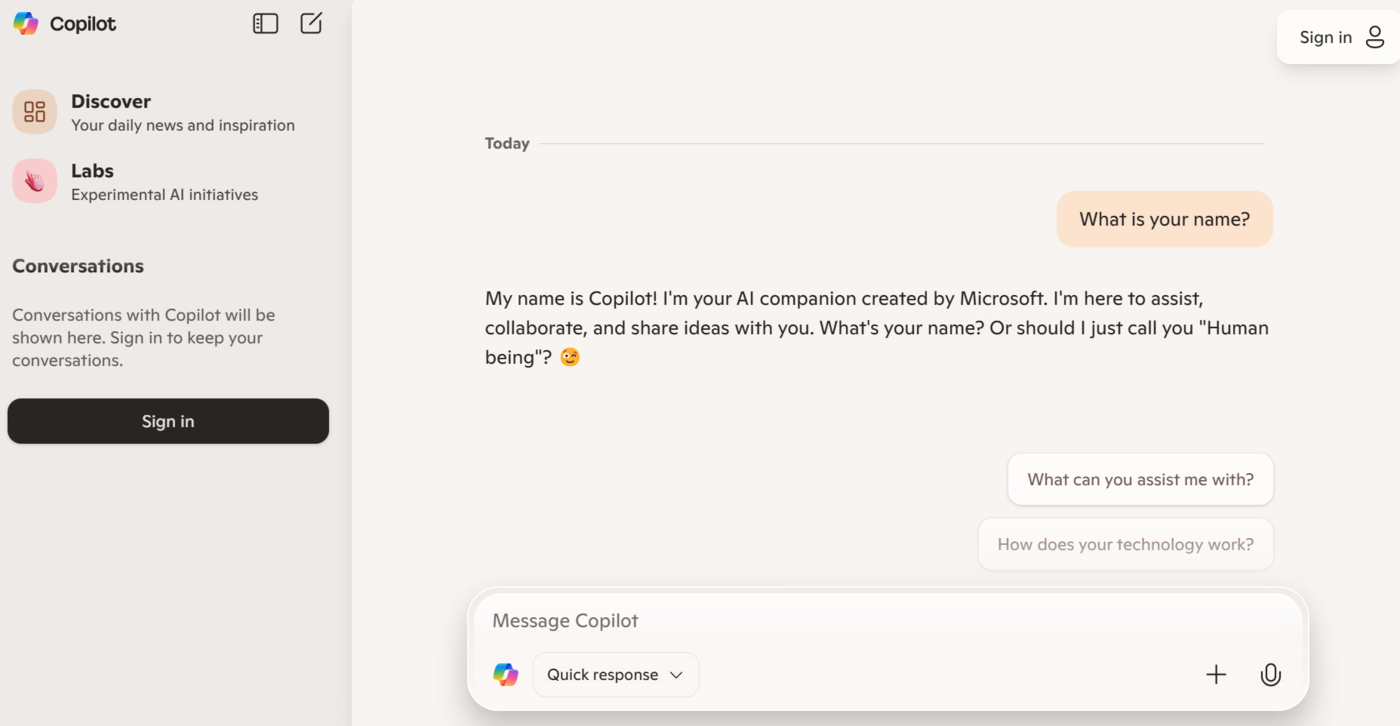Click the Labs hand icon
This screenshot has width=1400, height=726.
(x=35, y=181)
